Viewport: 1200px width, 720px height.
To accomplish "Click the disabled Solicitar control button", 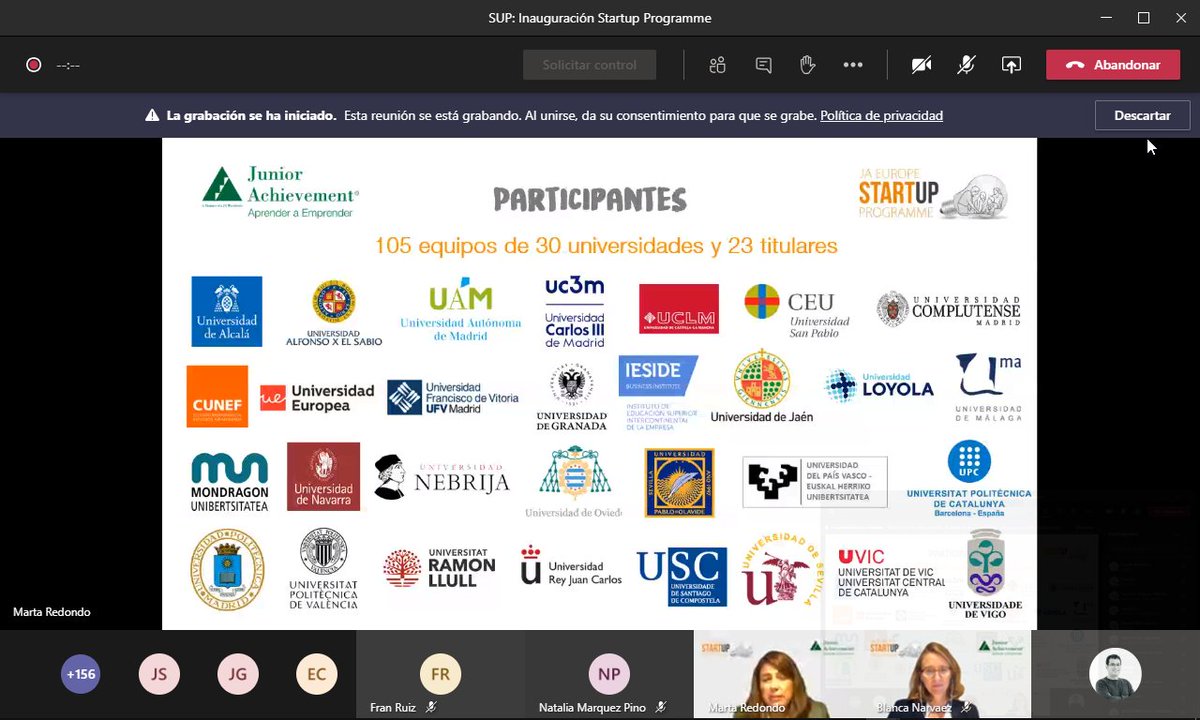I will click(x=589, y=65).
